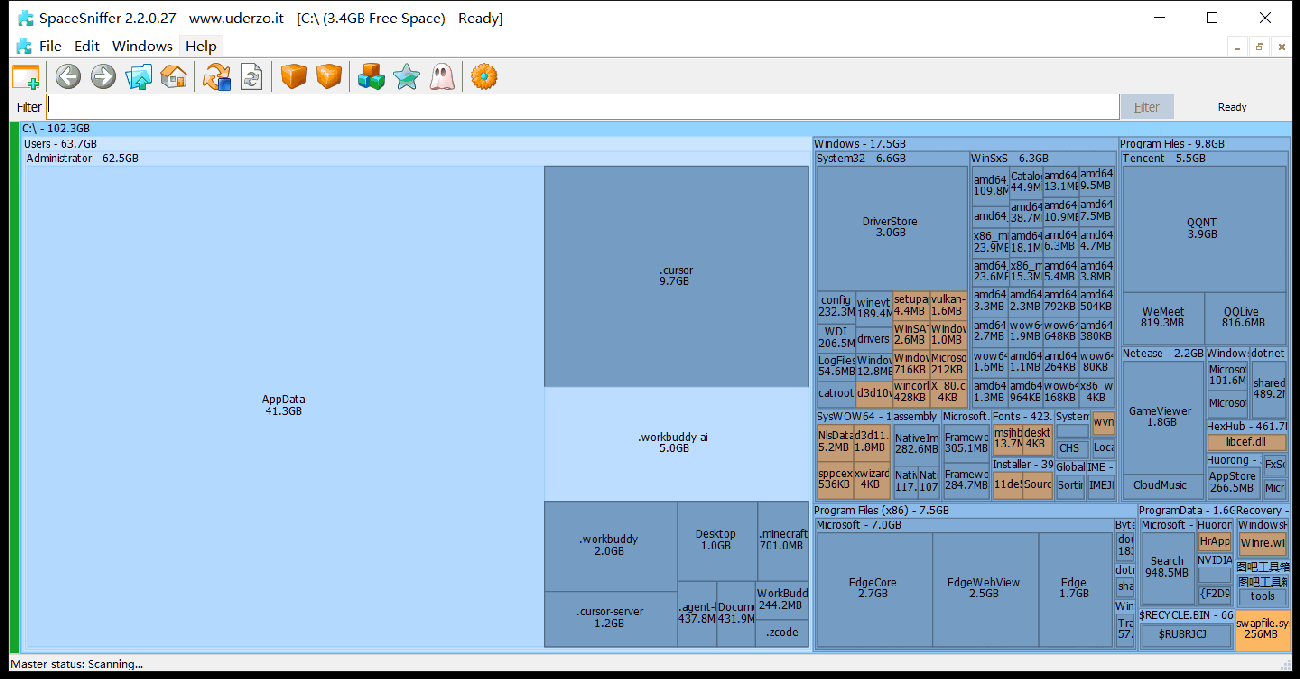Start master rescan with orange arrows icon
Image resolution: width=1300 pixels, height=679 pixels.
tap(216, 77)
